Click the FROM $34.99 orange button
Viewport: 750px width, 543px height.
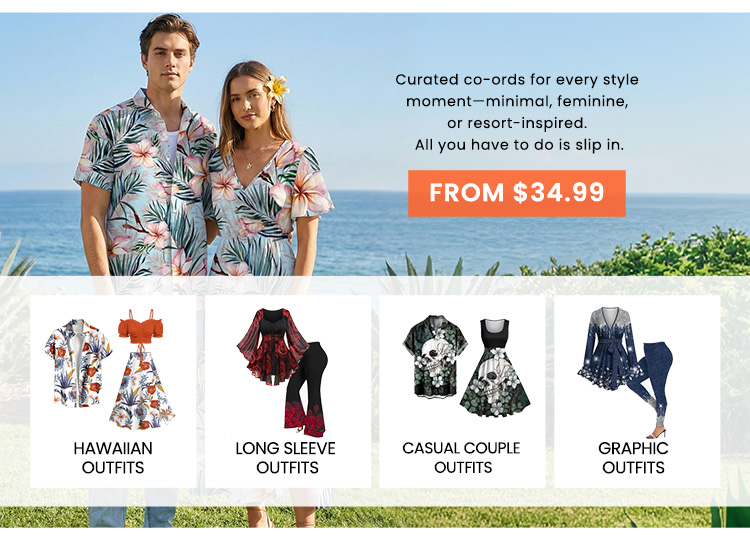[517, 193]
